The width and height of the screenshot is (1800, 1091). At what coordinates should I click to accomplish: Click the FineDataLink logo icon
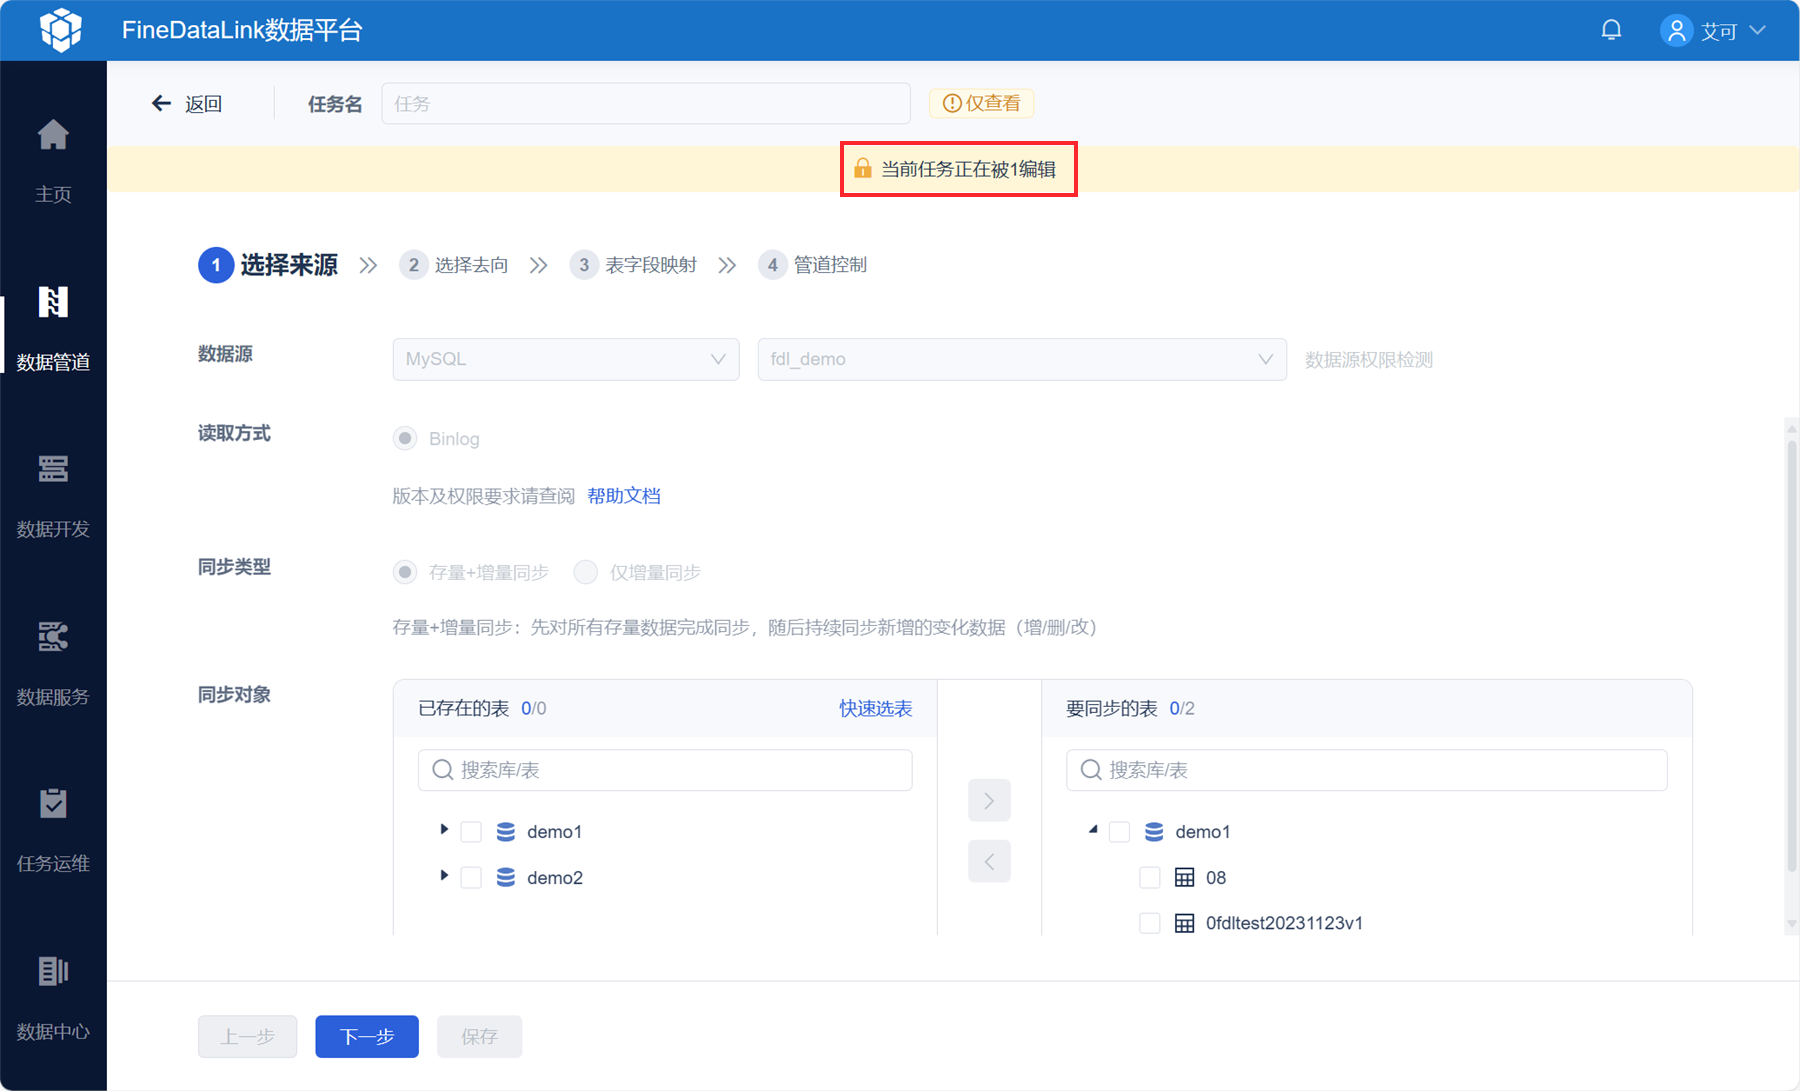point(61,30)
